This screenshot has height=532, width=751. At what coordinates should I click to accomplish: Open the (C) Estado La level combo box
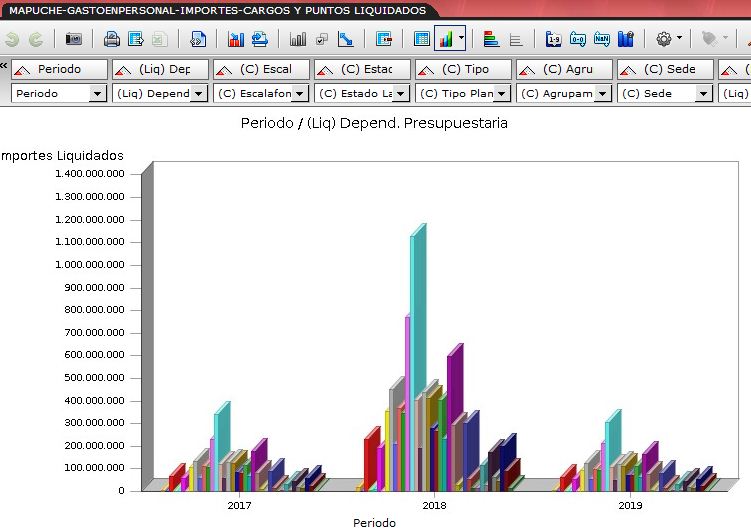tap(362, 93)
